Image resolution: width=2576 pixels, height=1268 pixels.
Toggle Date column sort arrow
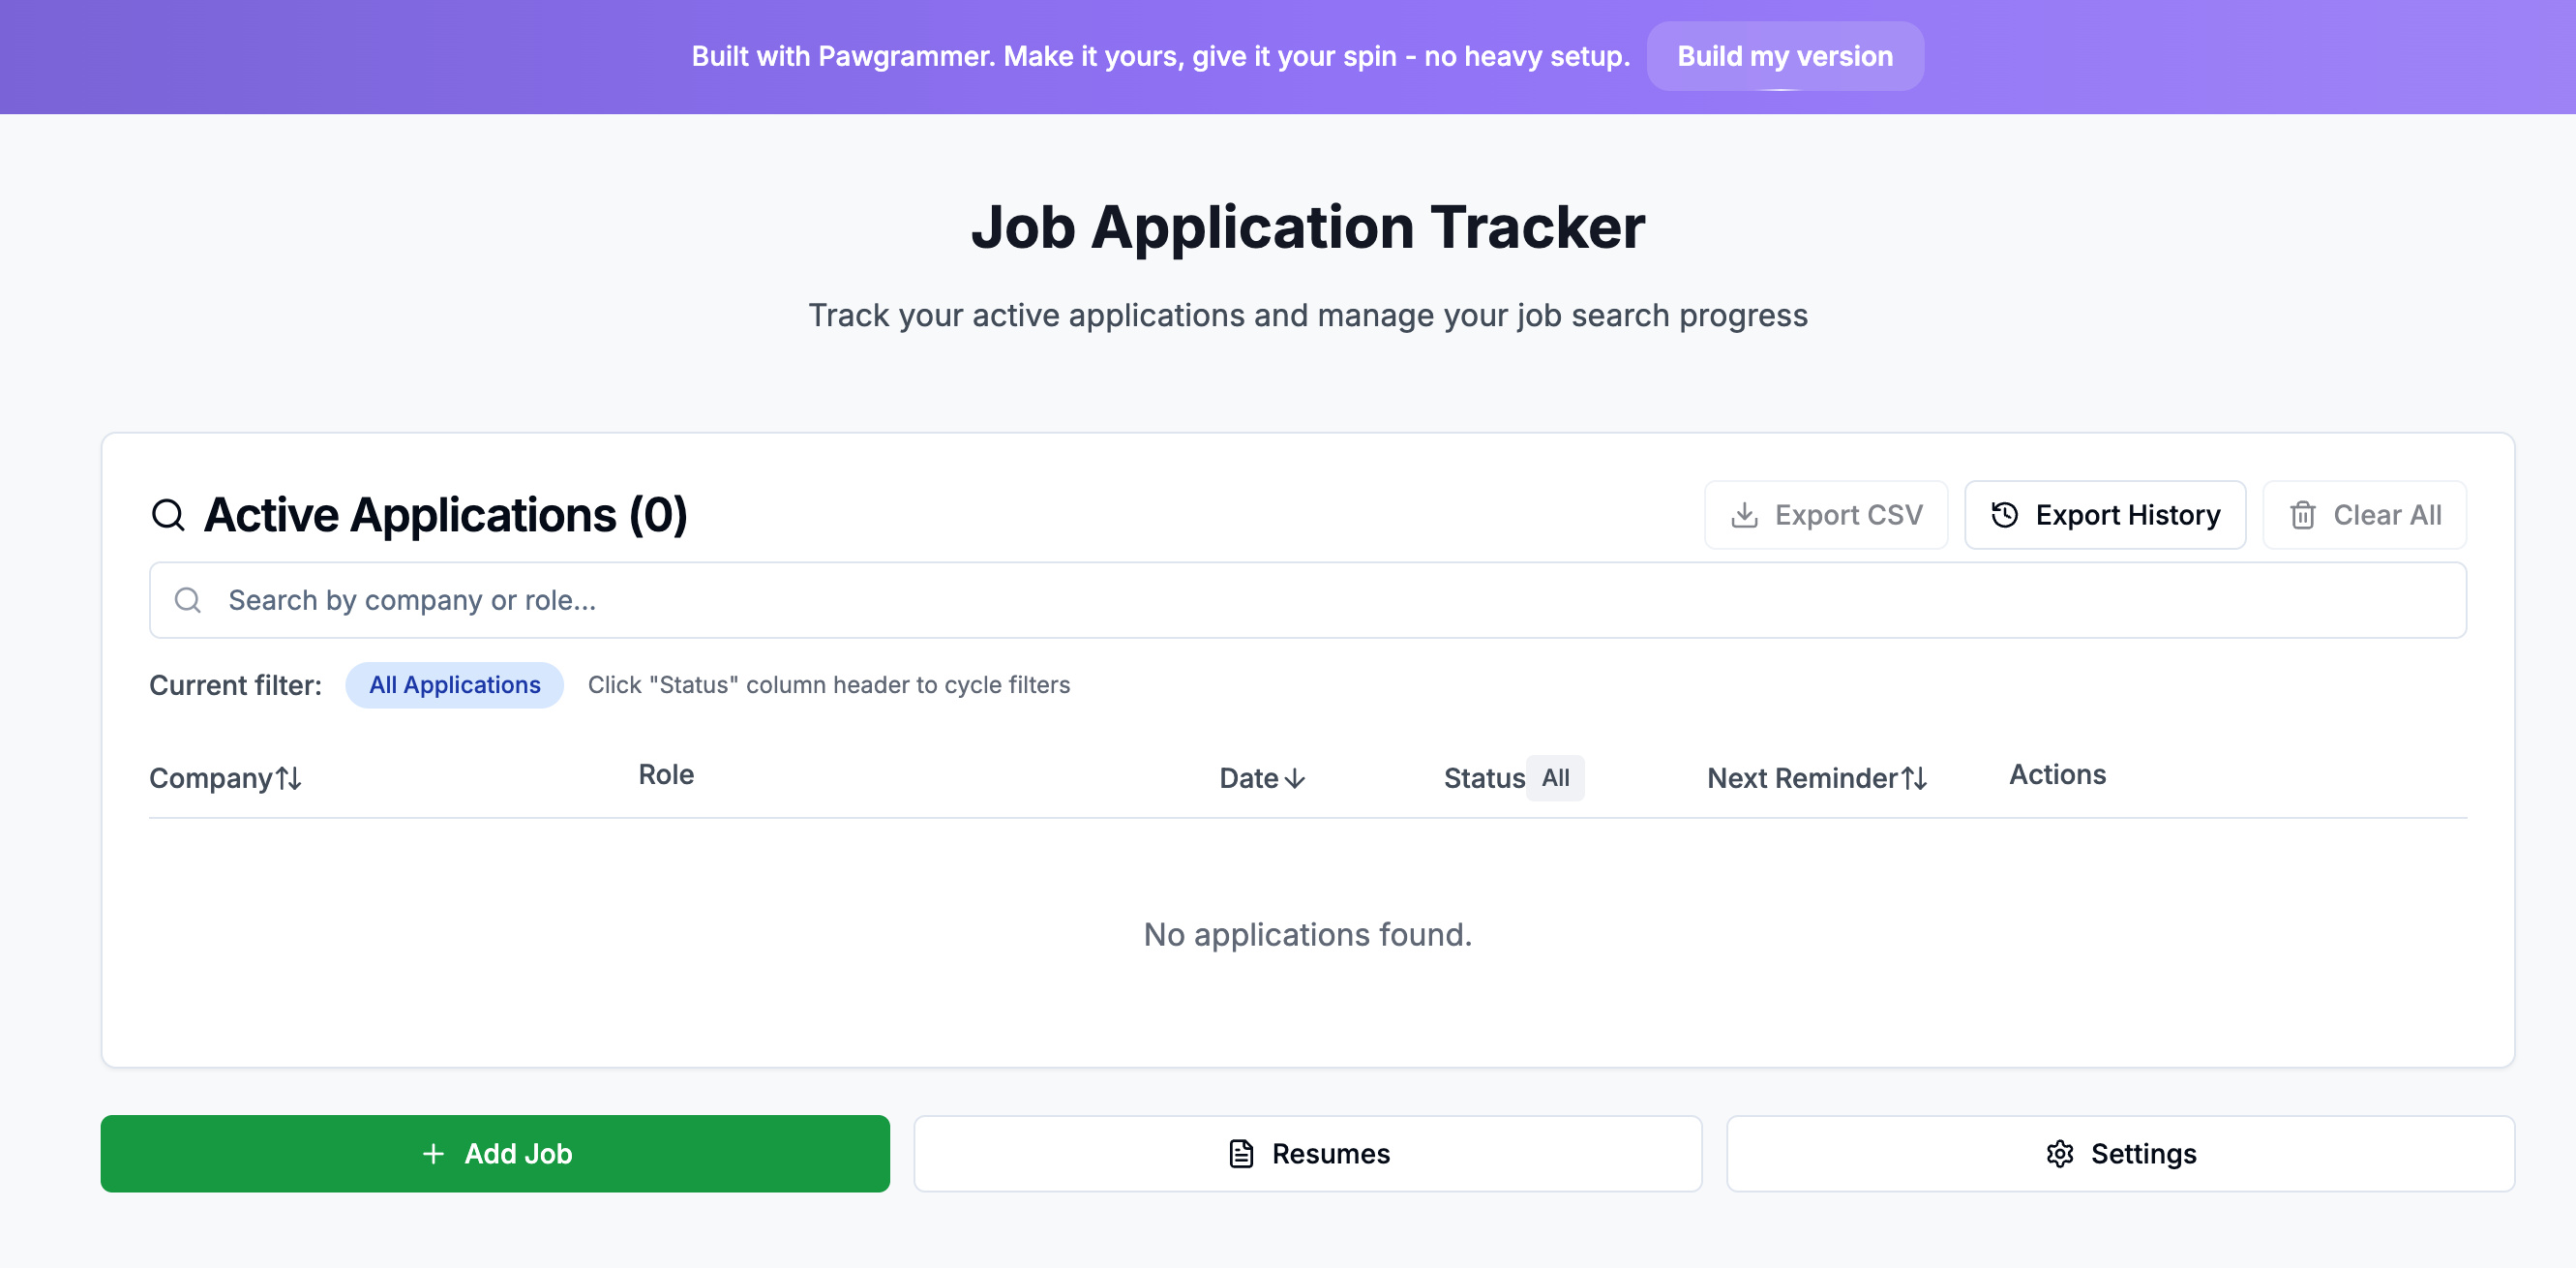(x=1295, y=778)
